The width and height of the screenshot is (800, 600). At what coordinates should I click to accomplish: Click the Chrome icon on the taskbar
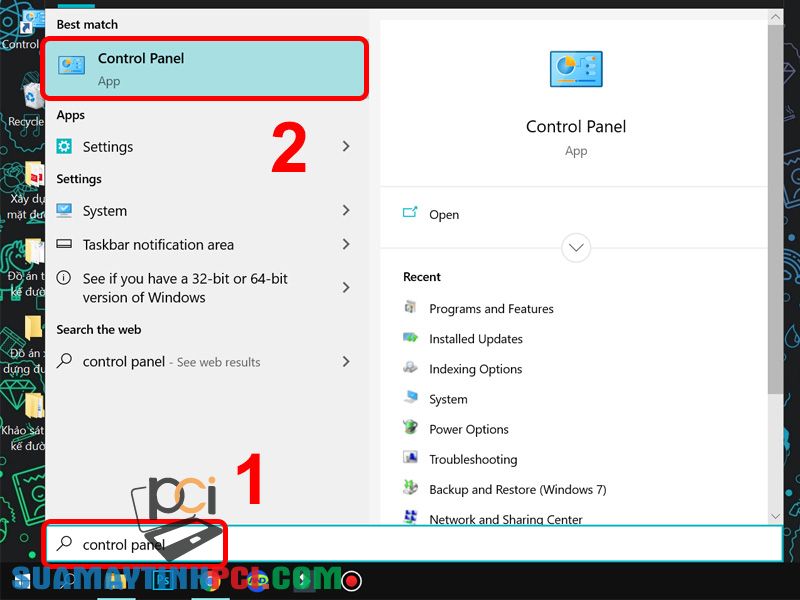coord(210,581)
